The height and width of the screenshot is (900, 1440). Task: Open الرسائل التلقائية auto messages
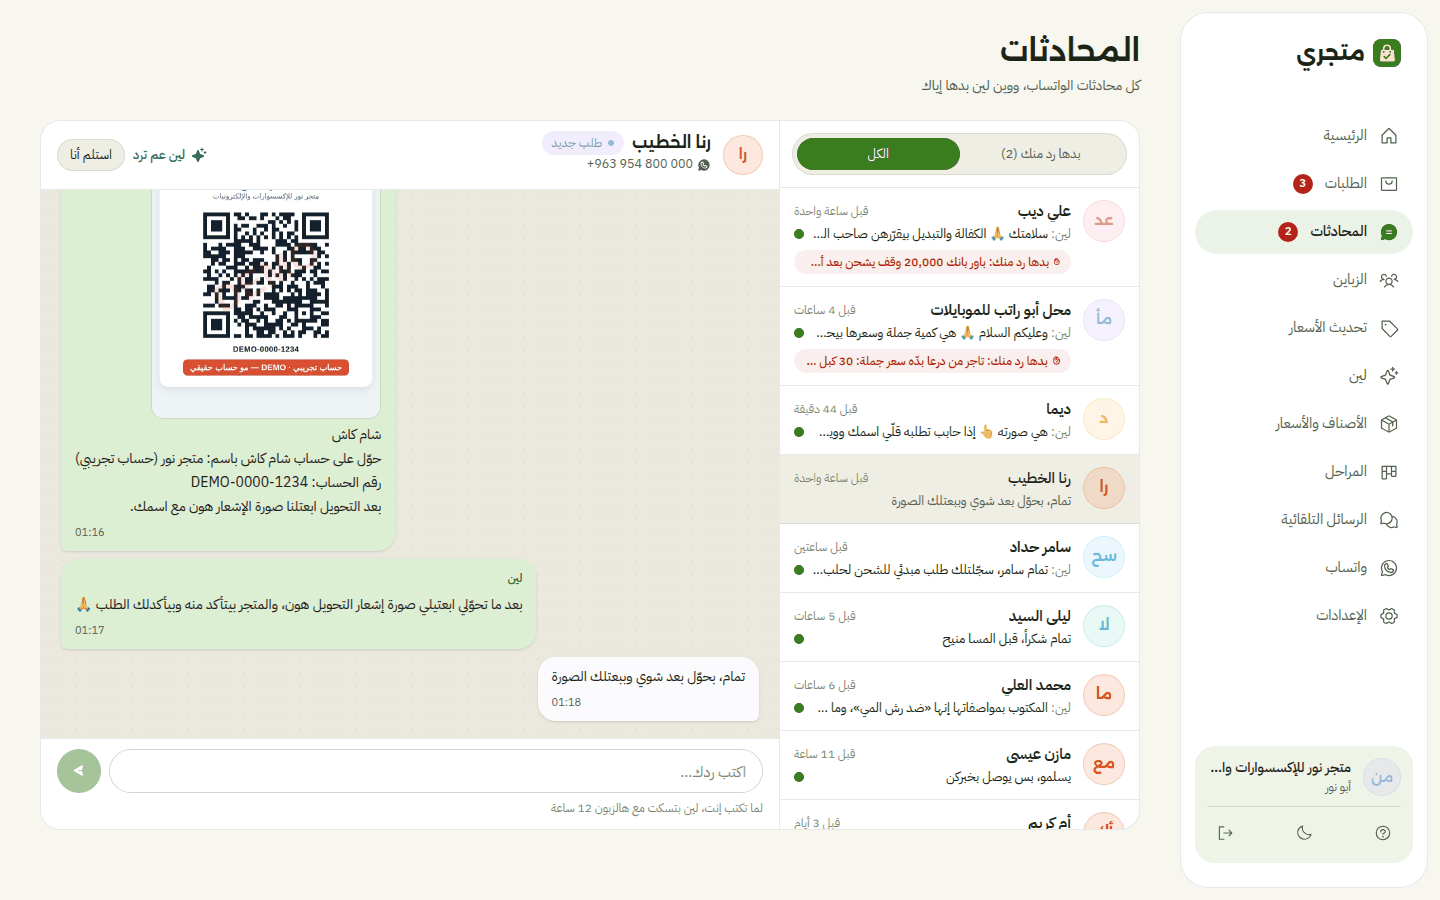pyautogui.click(x=1304, y=520)
